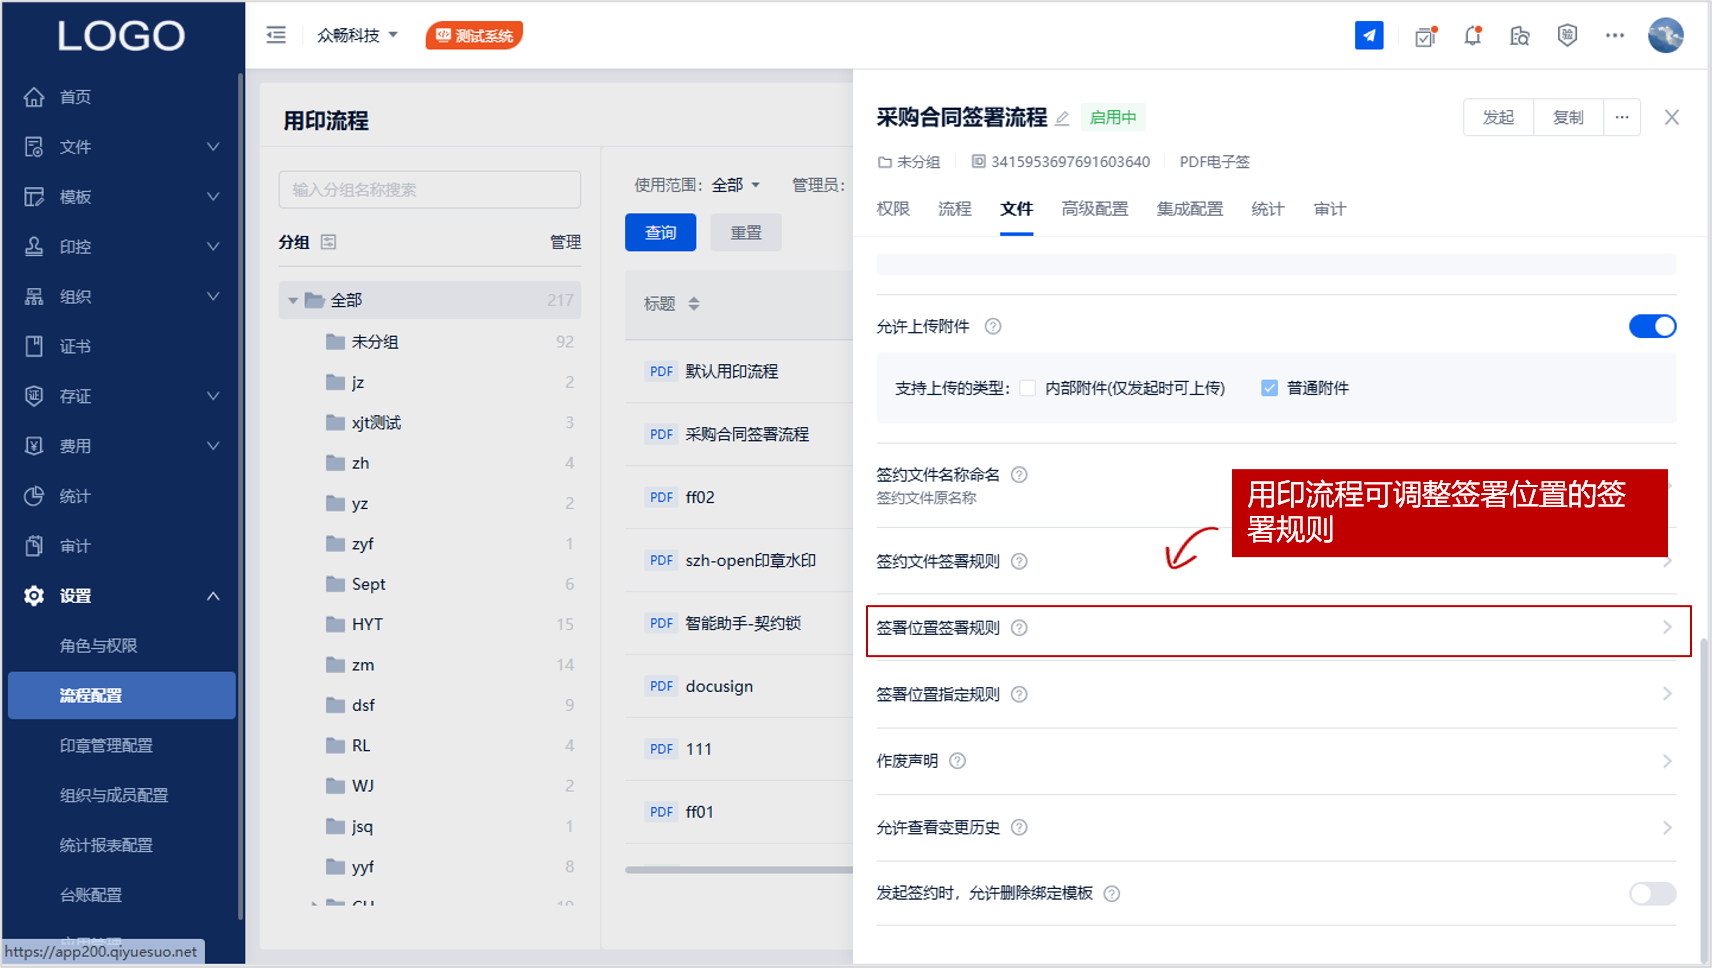Expand the 签署位置签署规则 row
1712x968 pixels.
click(1278, 628)
